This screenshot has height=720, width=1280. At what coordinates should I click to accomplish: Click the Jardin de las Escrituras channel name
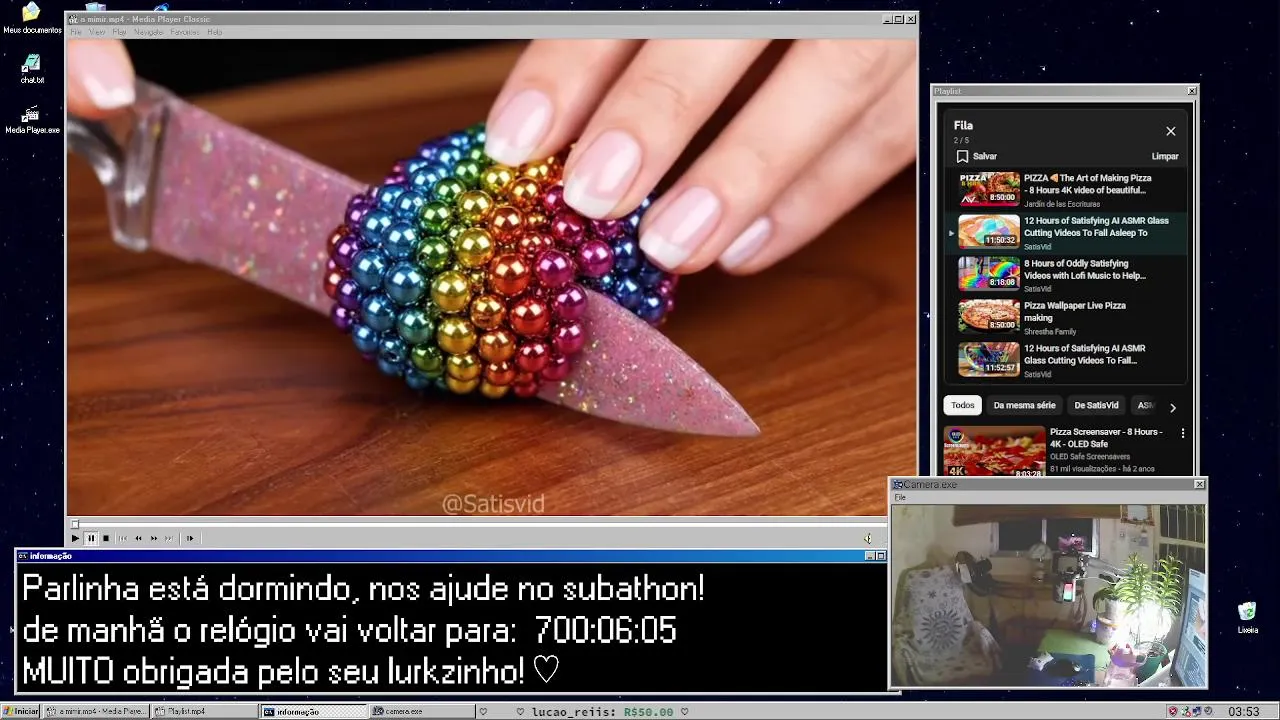(1062, 204)
